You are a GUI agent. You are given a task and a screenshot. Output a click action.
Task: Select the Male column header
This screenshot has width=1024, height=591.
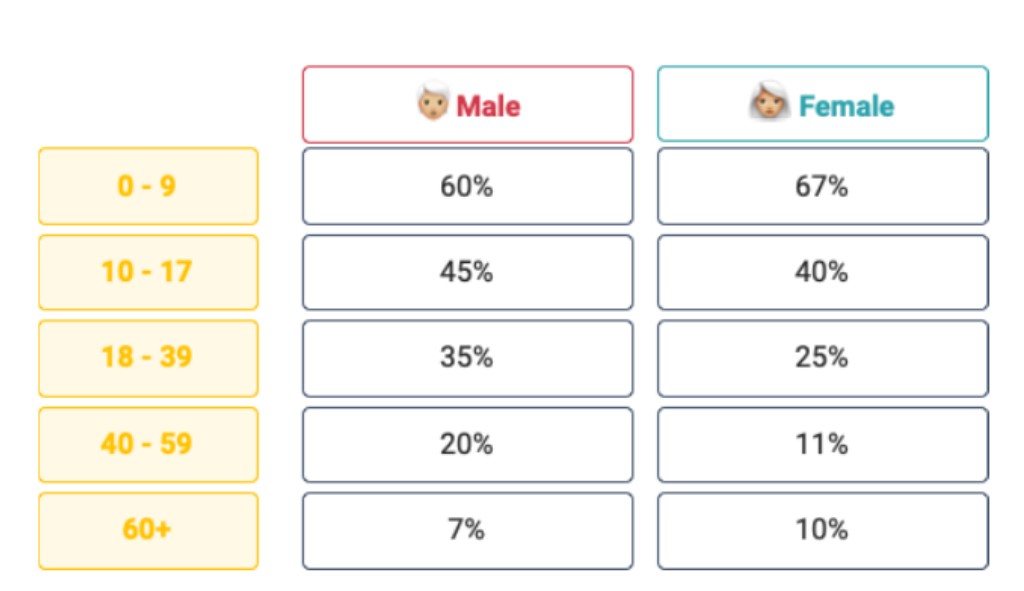coord(468,104)
